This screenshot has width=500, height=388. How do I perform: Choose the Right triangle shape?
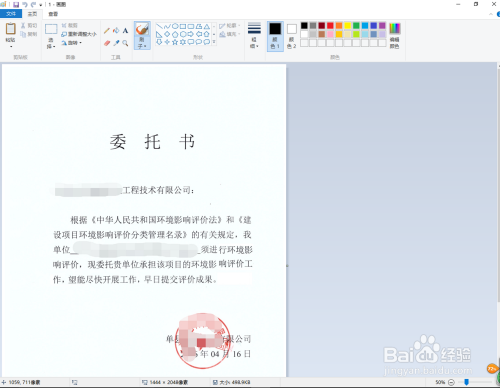(x=159, y=34)
